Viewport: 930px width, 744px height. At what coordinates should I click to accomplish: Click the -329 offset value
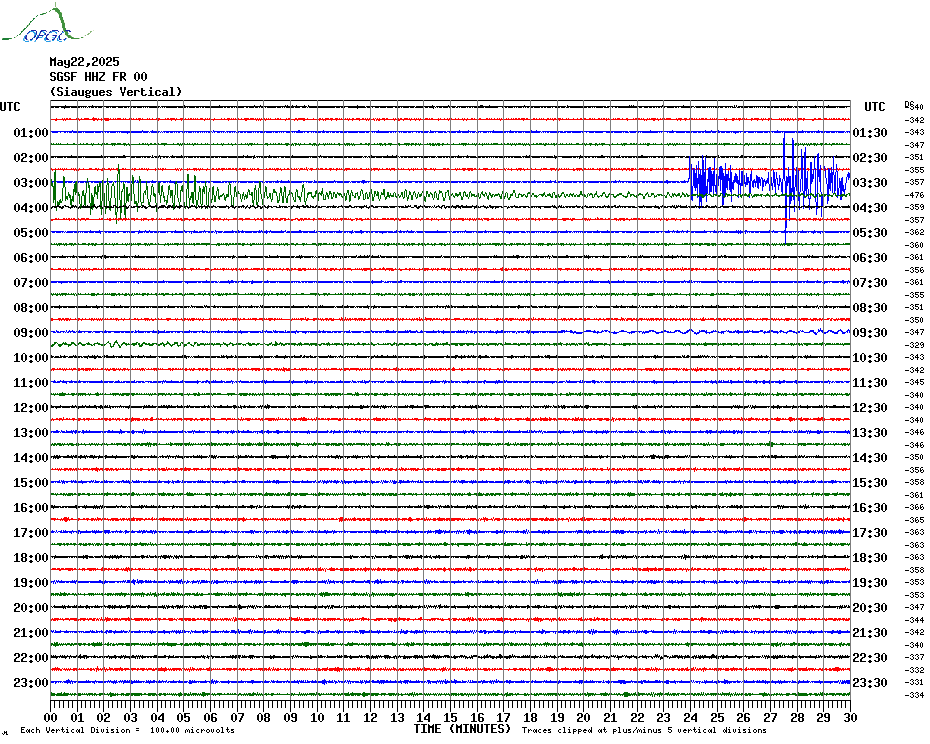click(915, 345)
